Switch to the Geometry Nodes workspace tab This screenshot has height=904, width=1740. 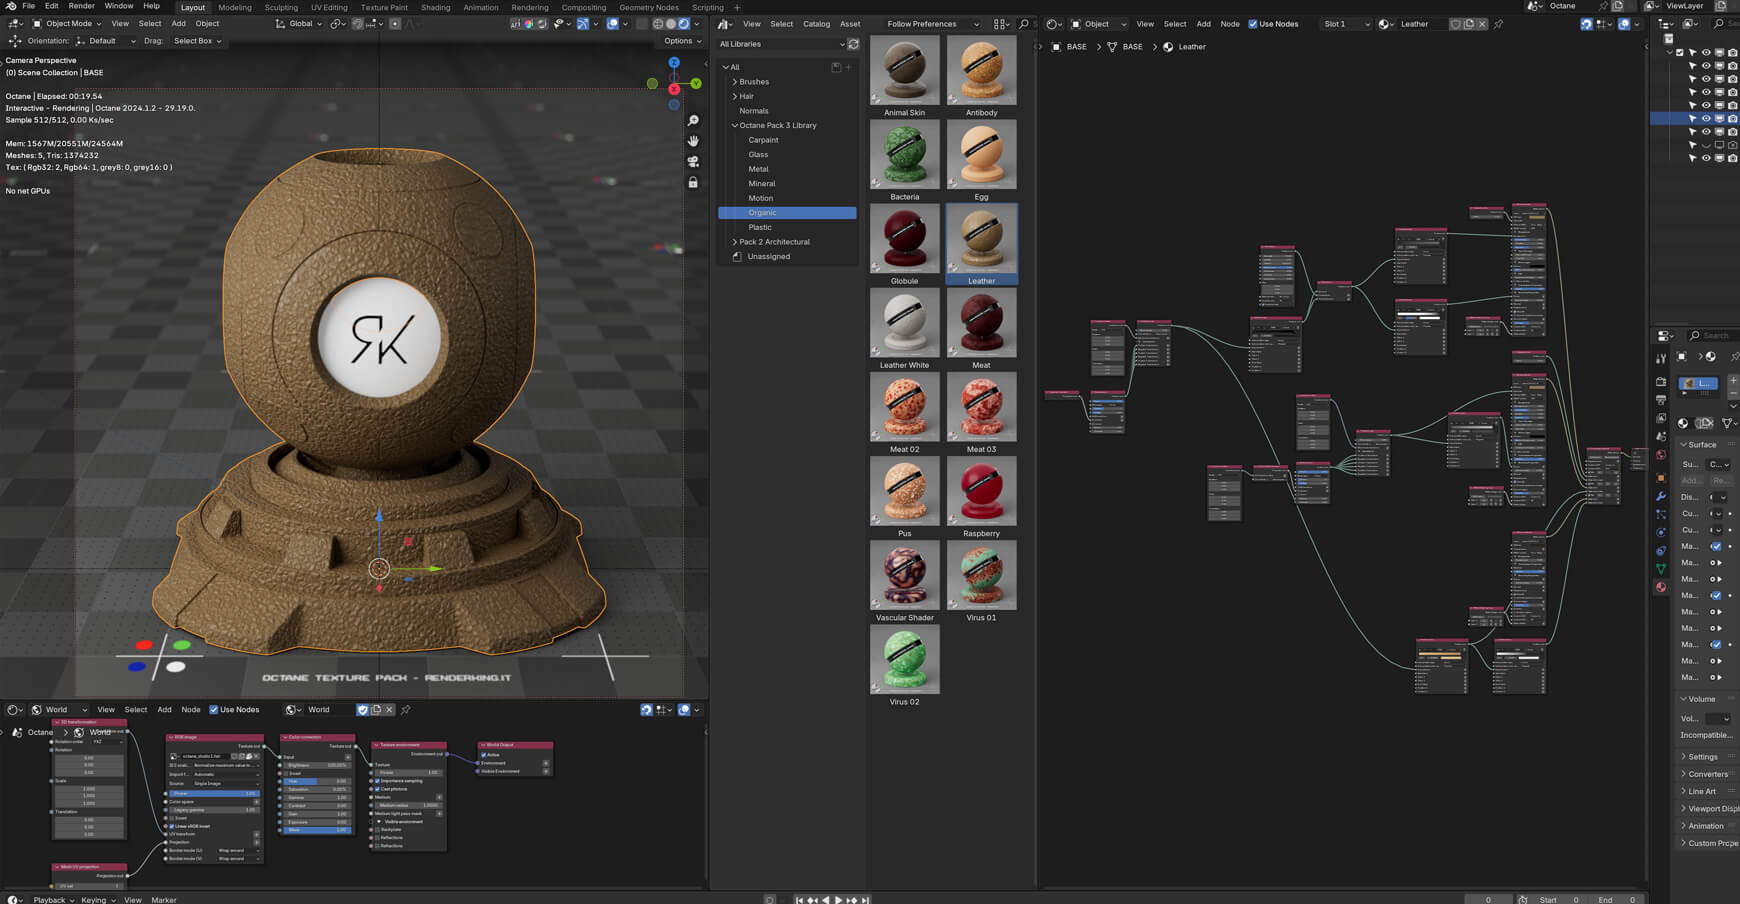point(649,7)
